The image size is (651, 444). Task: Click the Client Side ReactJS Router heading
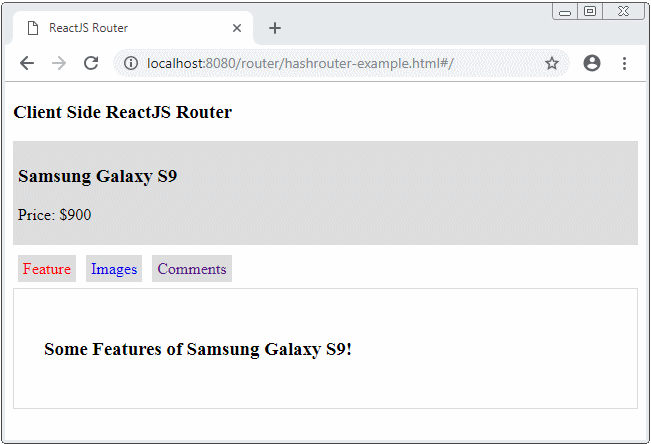click(x=123, y=112)
